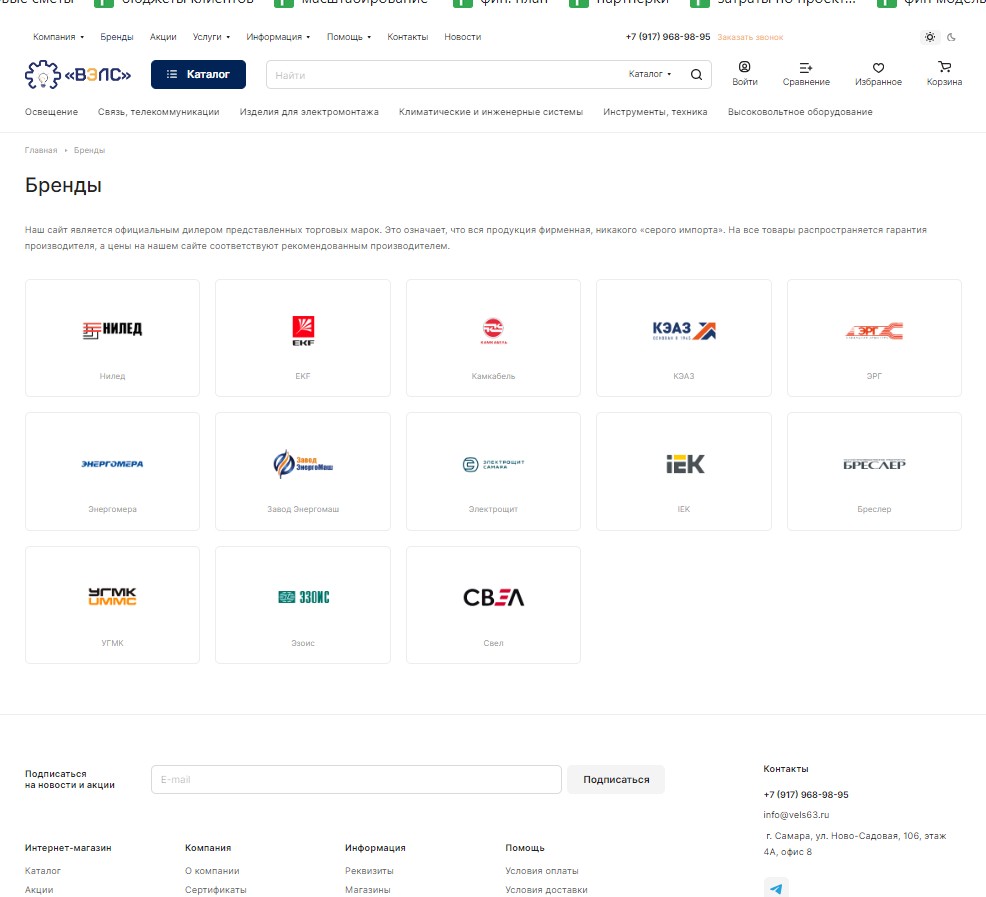Click the Подписаться button
Image resolution: width=986 pixels, height=897 pixels.
tap(616, 779)
